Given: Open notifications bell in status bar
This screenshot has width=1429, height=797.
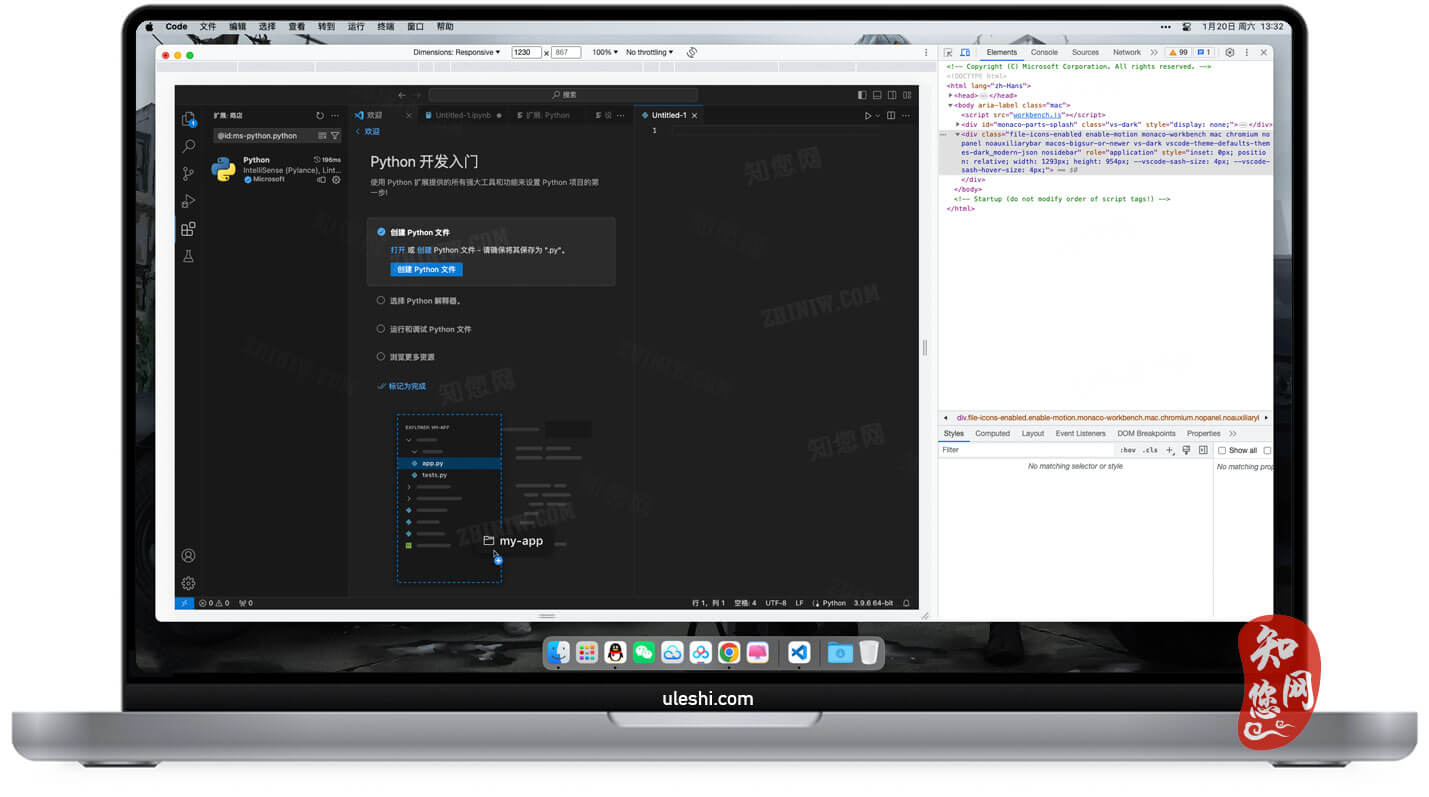Looking at the screenshot, I should 907,603.
